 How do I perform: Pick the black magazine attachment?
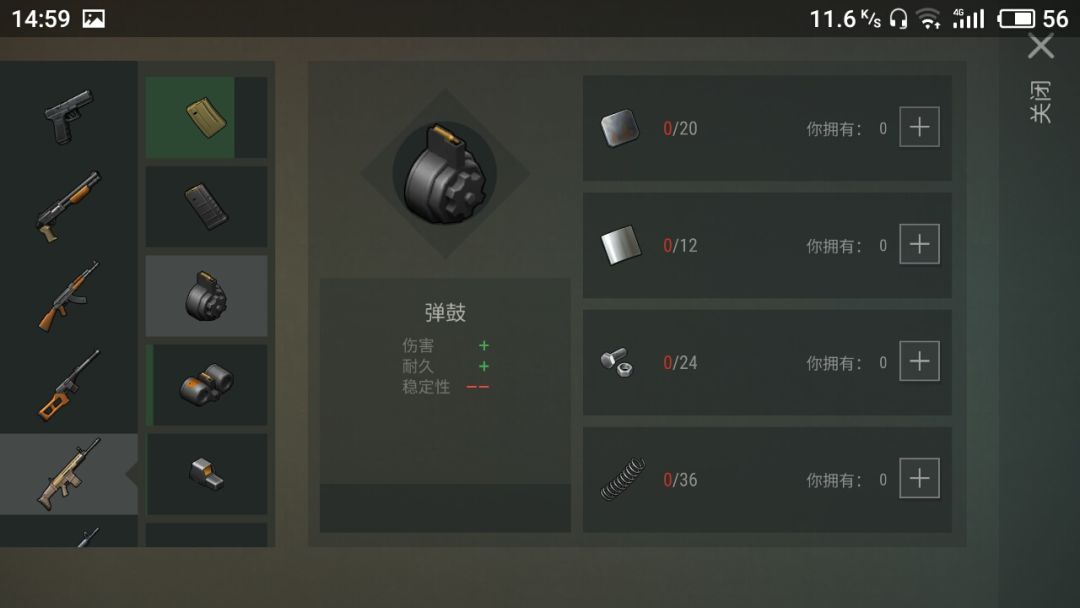[206, 207]
